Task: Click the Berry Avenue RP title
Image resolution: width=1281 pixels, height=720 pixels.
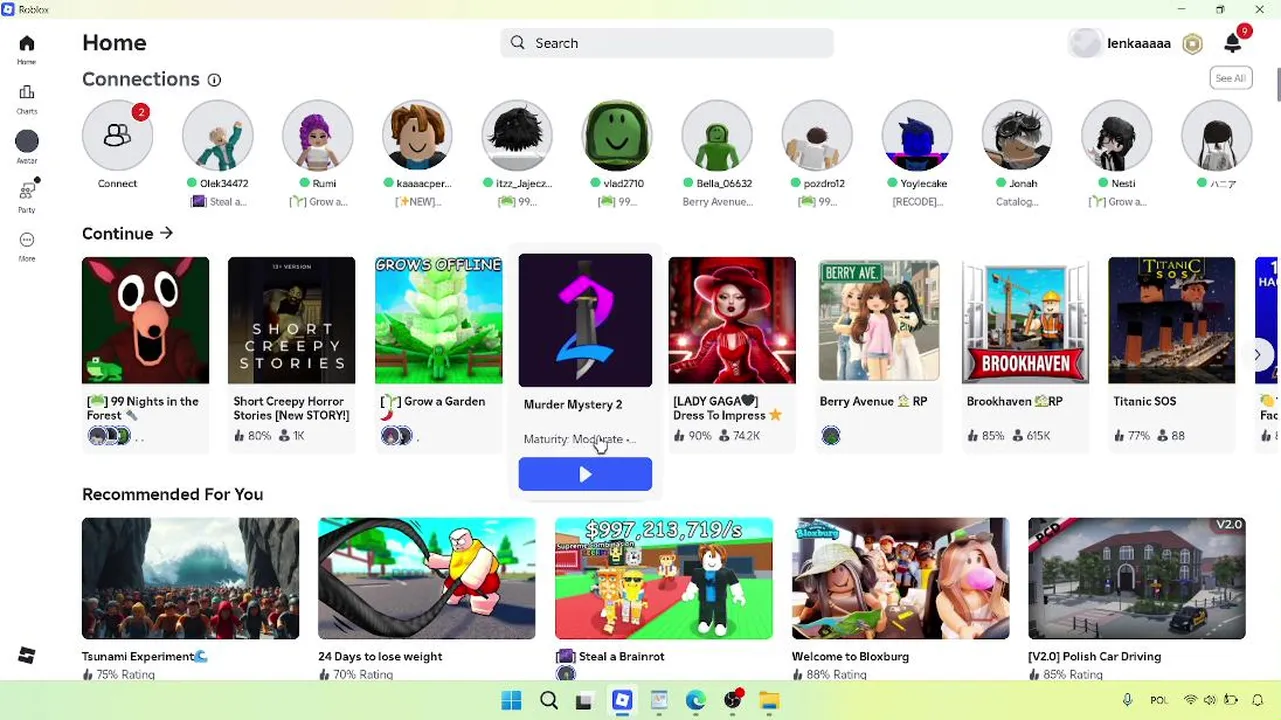Action: pos(873,401)
